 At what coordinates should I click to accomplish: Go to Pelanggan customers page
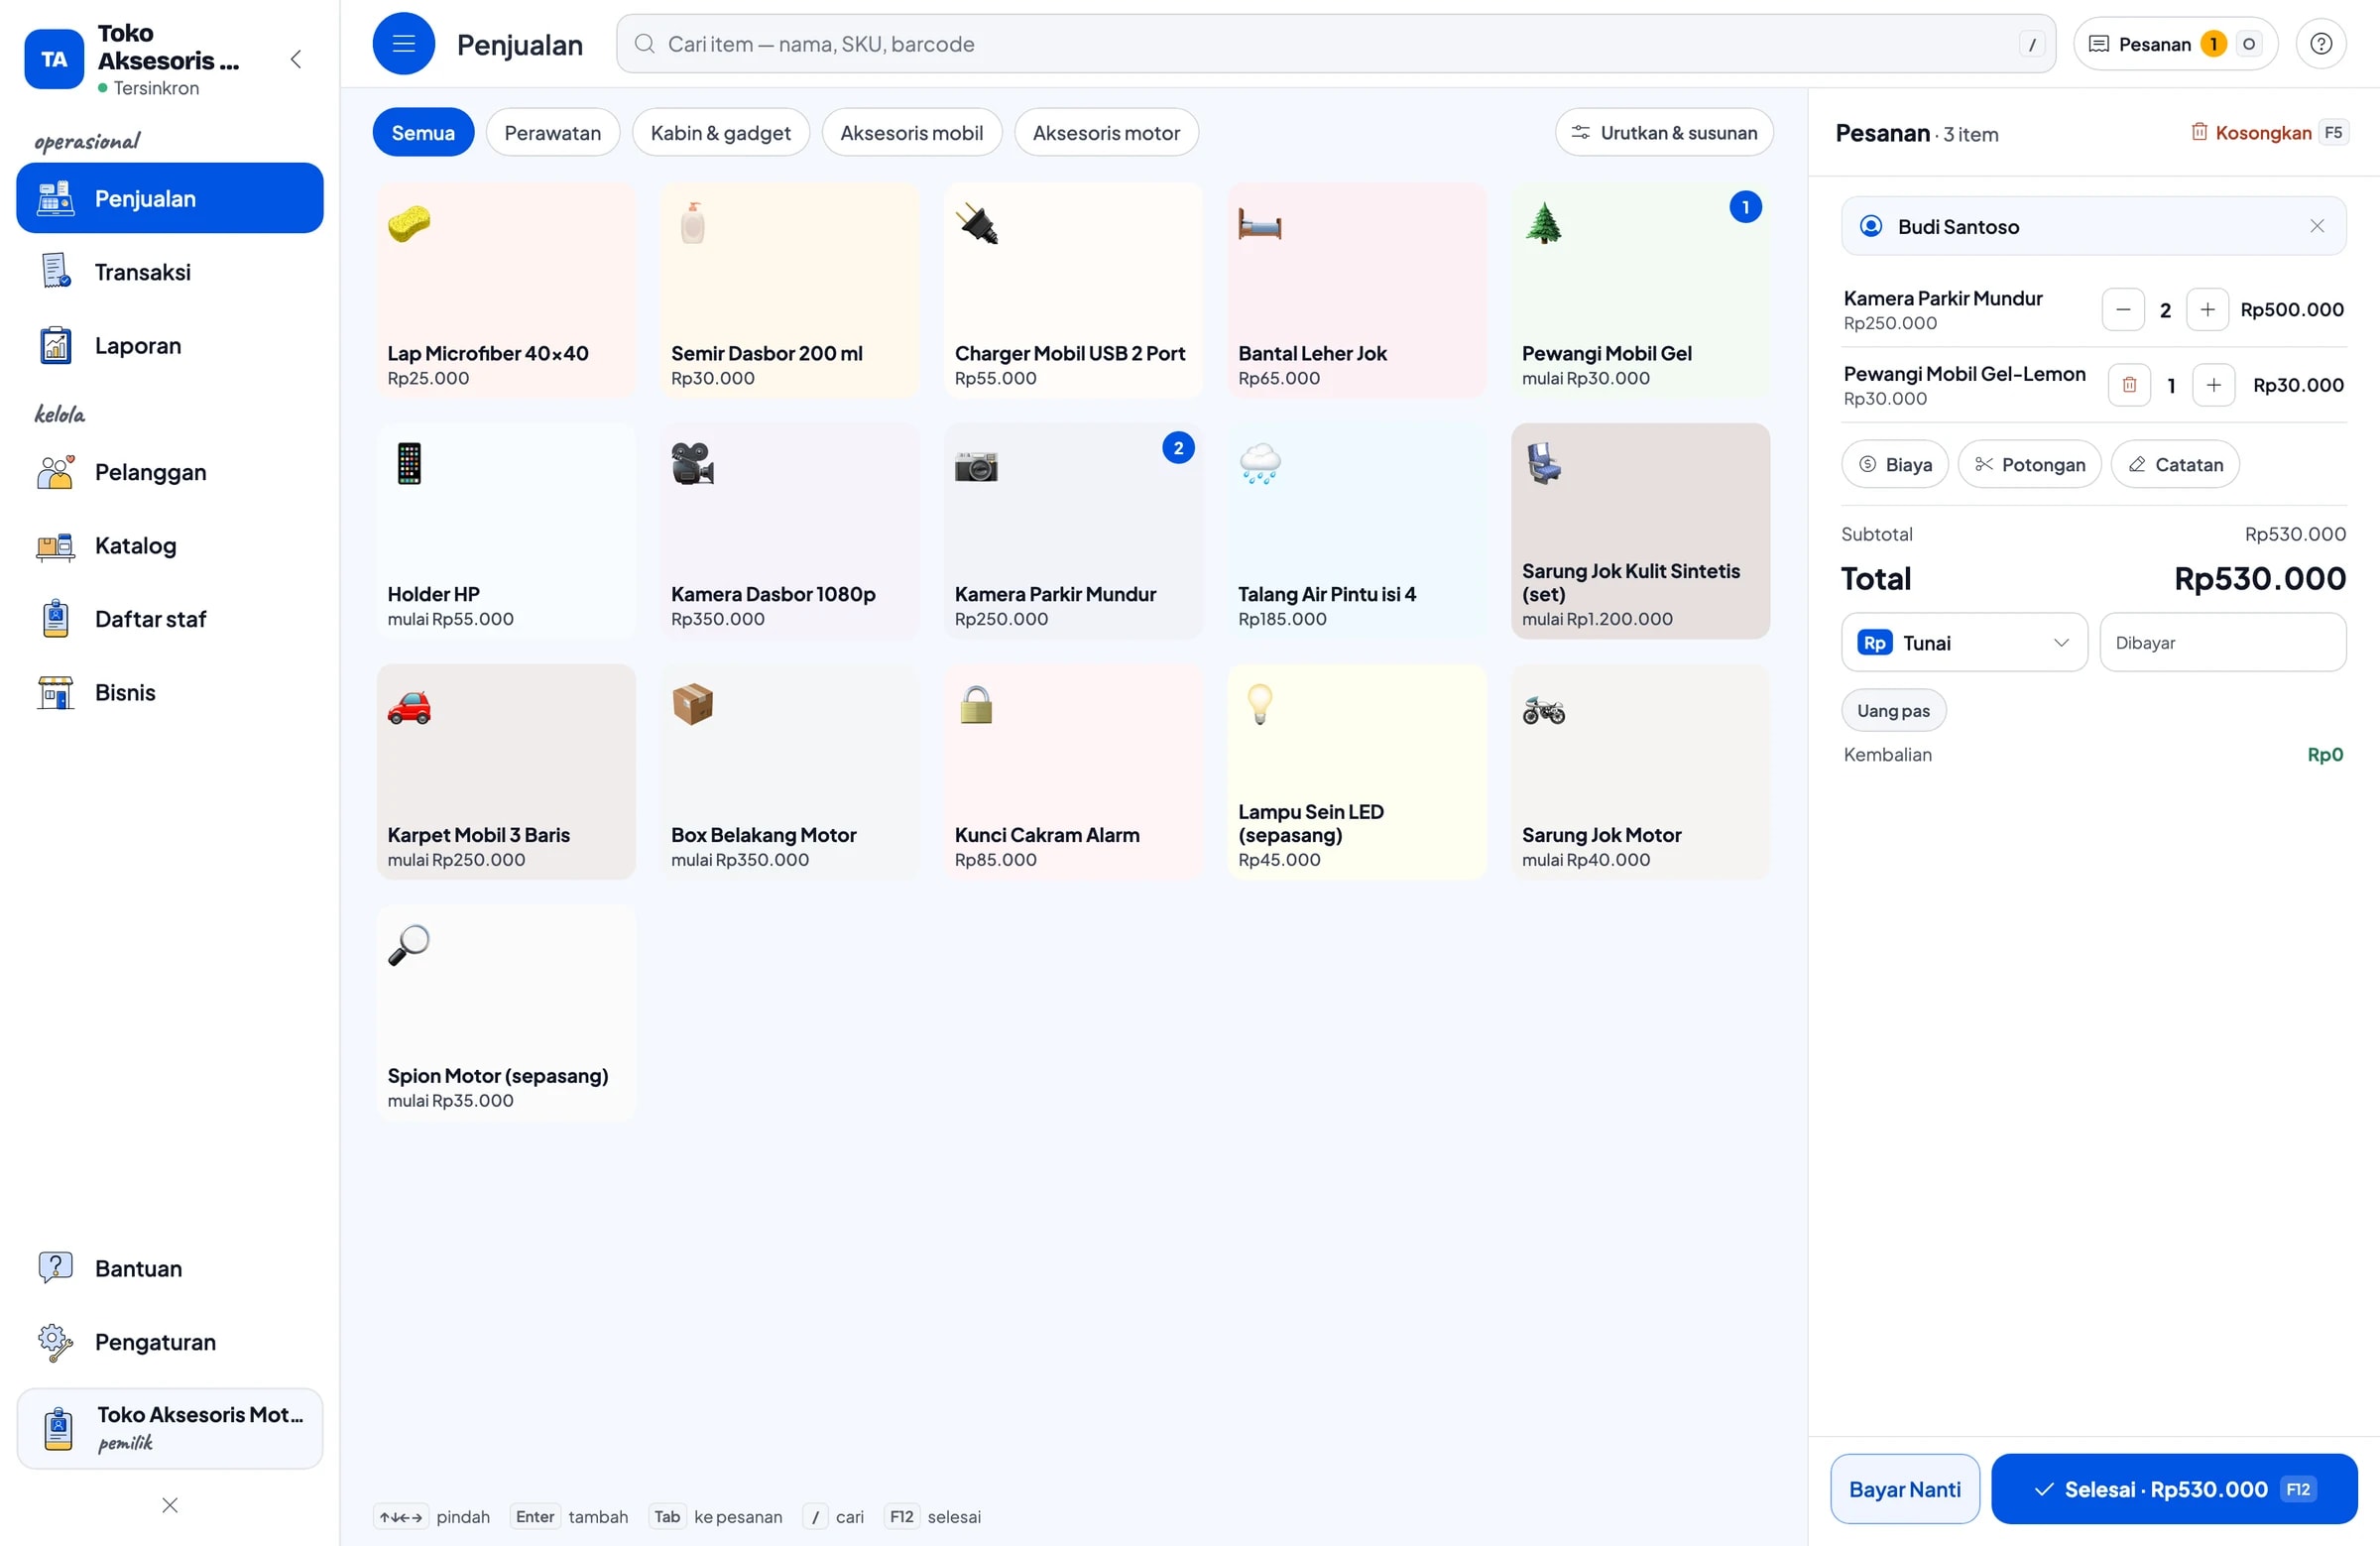point(170,472)
